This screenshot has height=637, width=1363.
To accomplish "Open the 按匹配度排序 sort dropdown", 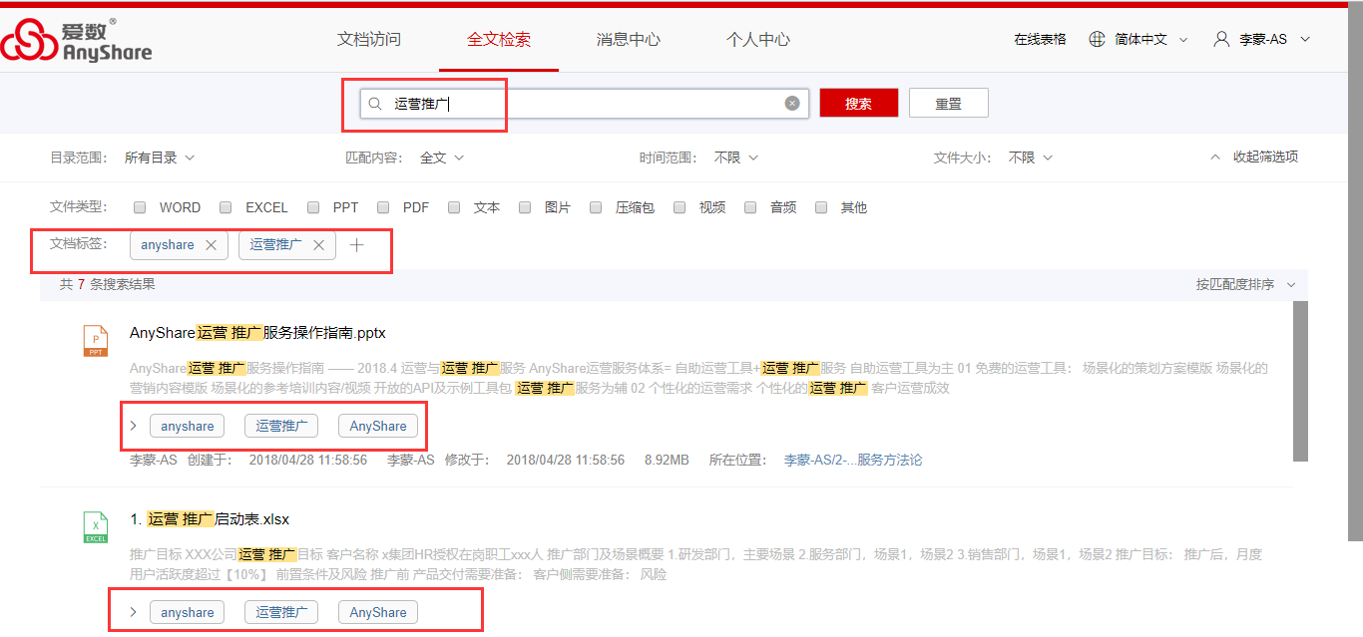I will tap(1246, 285).
